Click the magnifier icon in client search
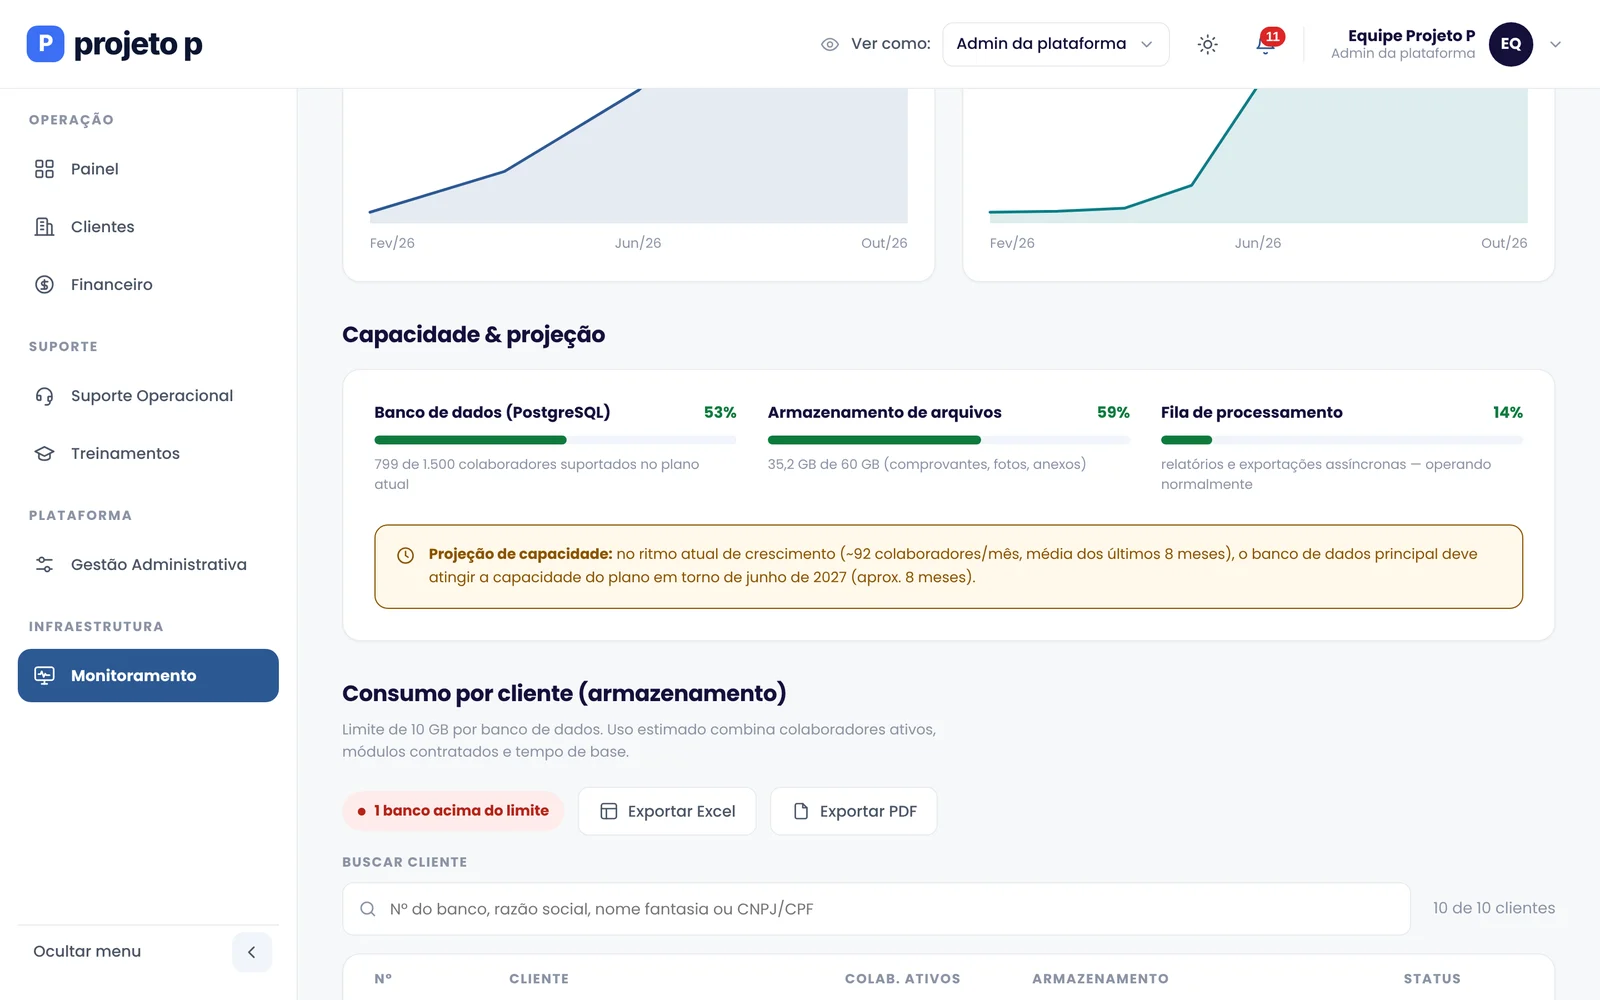The height and width of the screenshot is (1000, 1600). (368, 909)
